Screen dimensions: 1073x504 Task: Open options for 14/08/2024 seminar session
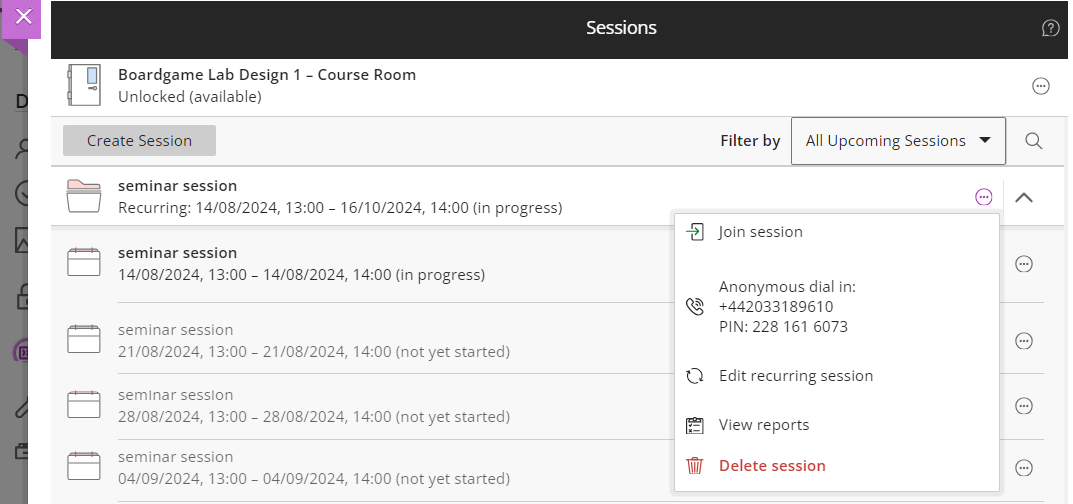[1023, 264]
